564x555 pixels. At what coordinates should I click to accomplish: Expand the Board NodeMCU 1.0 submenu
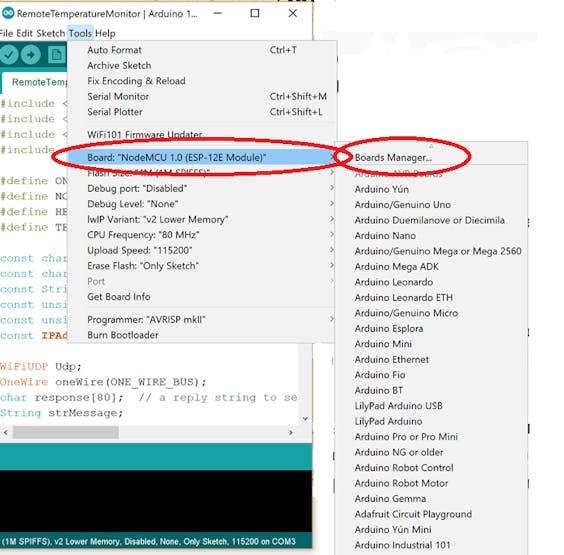coord(202,158)
